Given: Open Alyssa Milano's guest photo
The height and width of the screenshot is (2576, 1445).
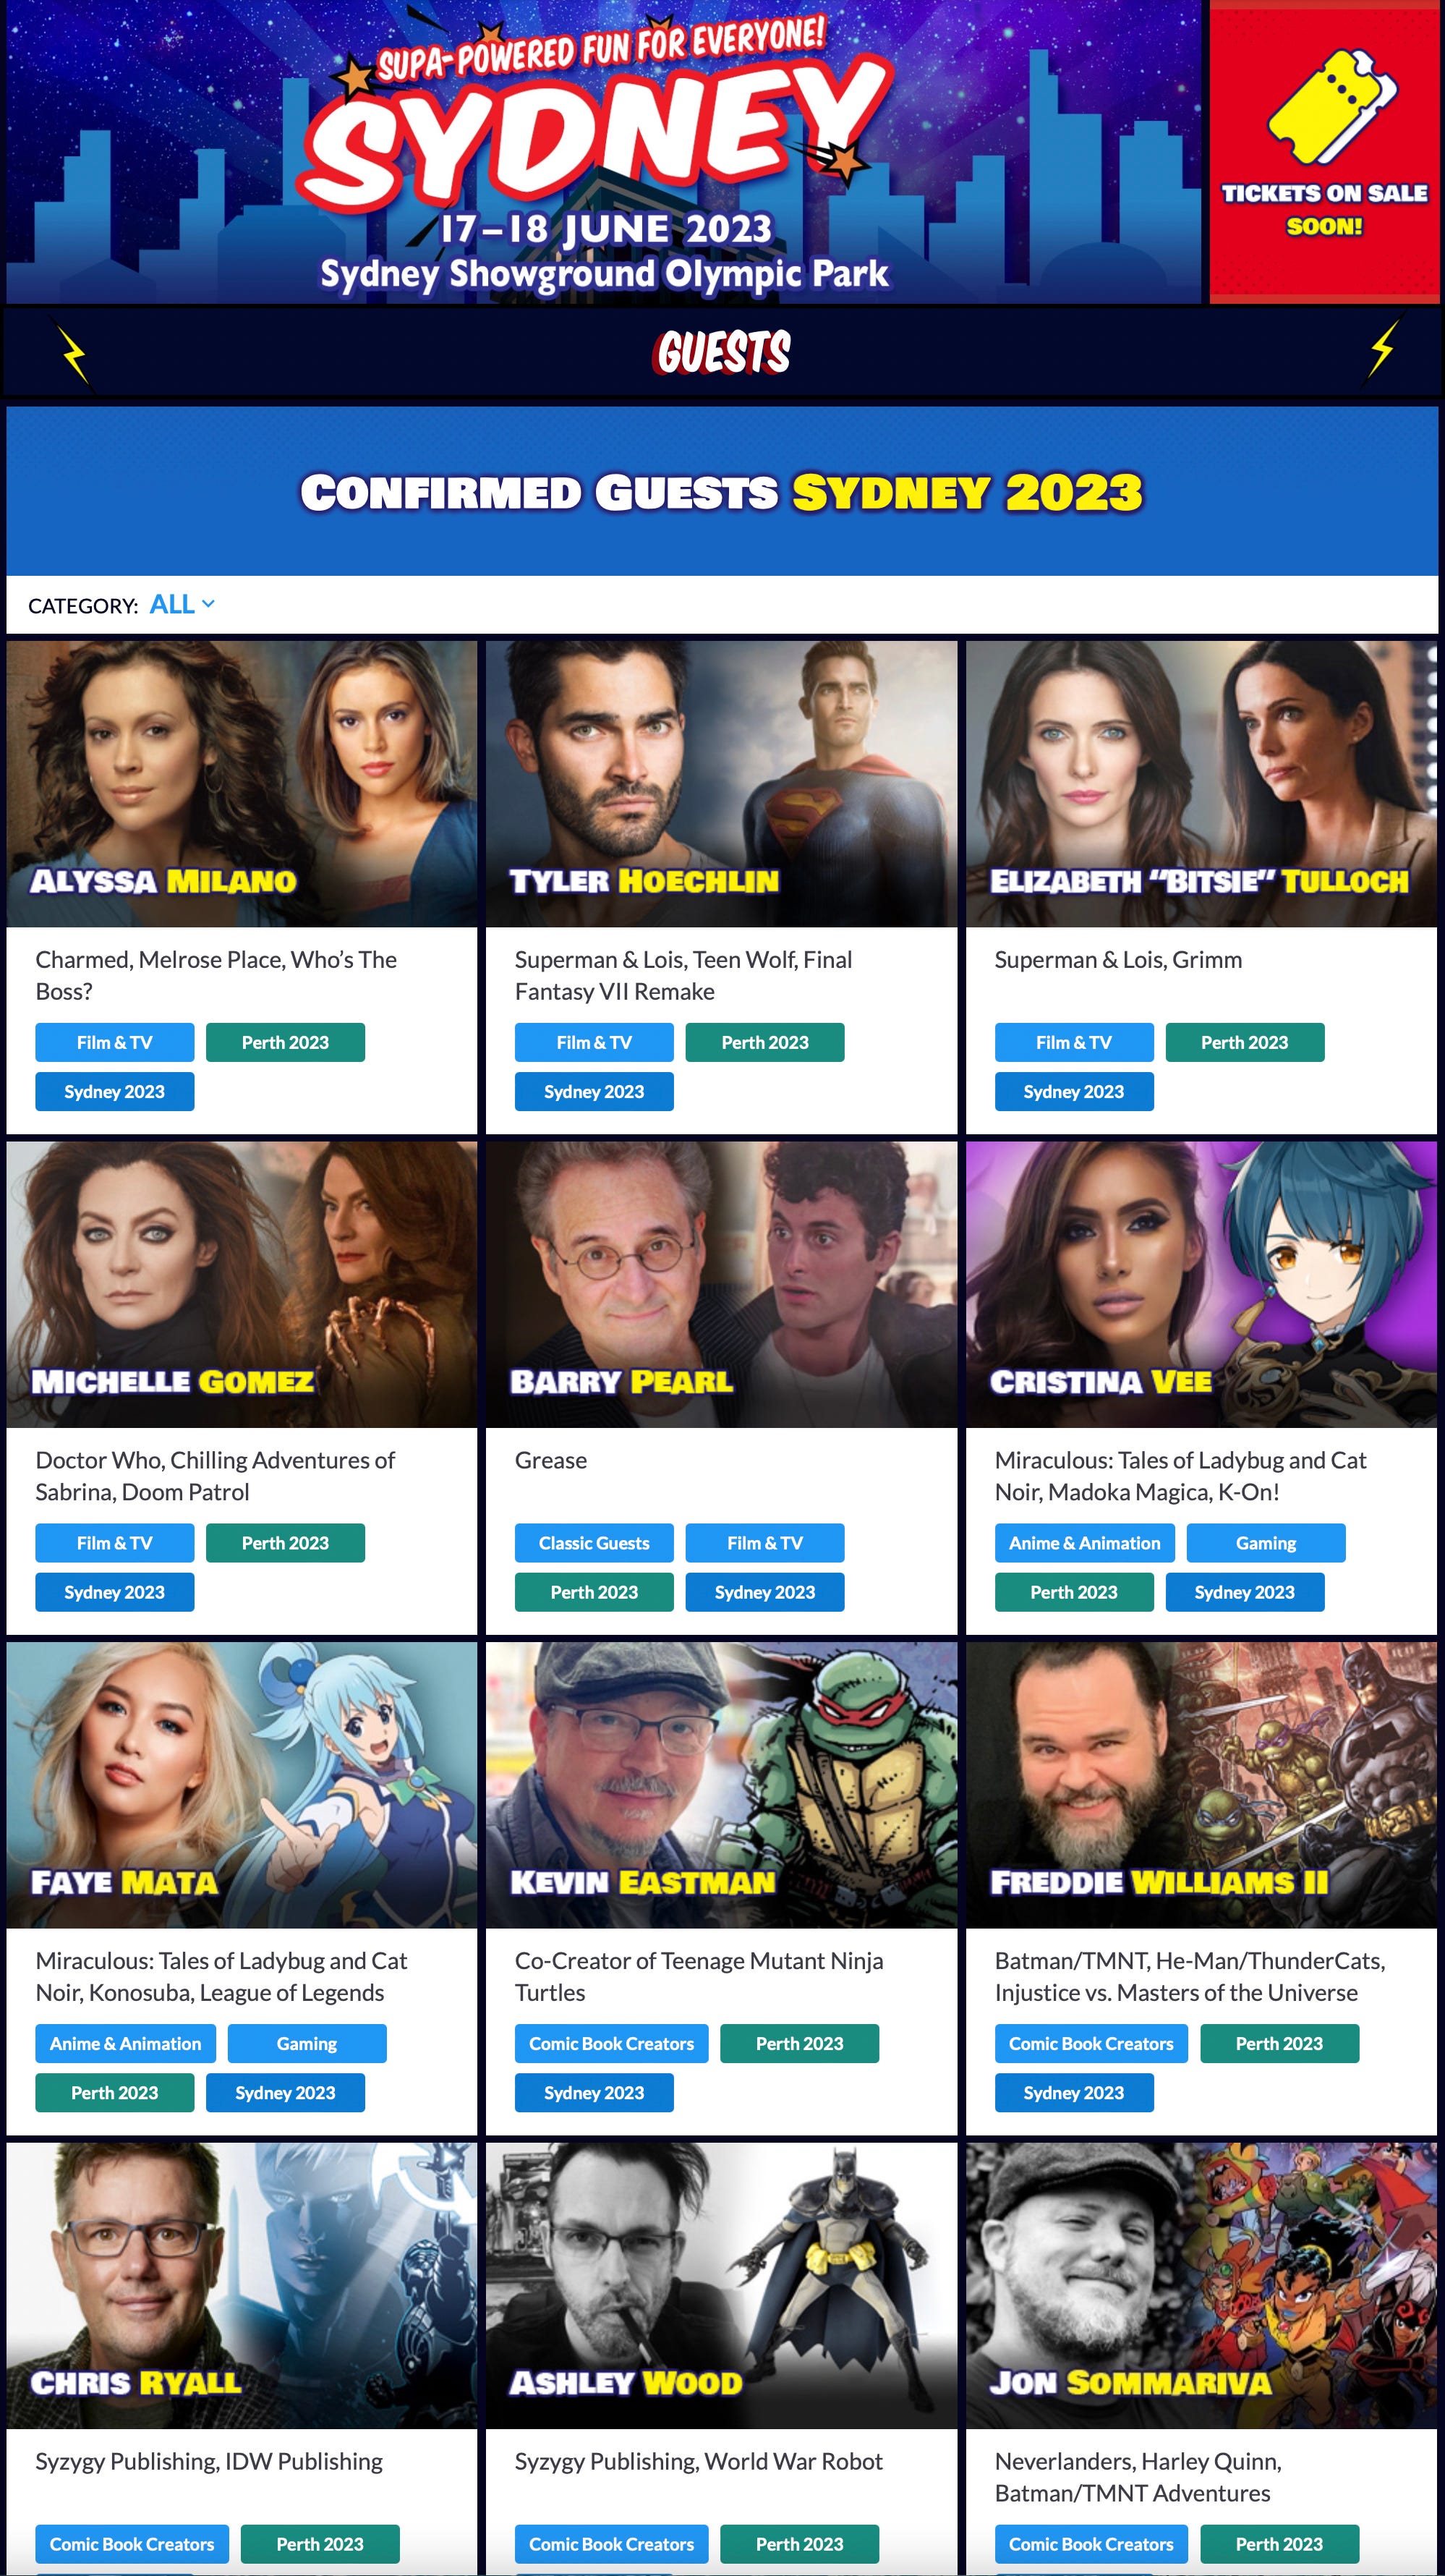Looking at the screenshot, I should (x=242, y=784).
